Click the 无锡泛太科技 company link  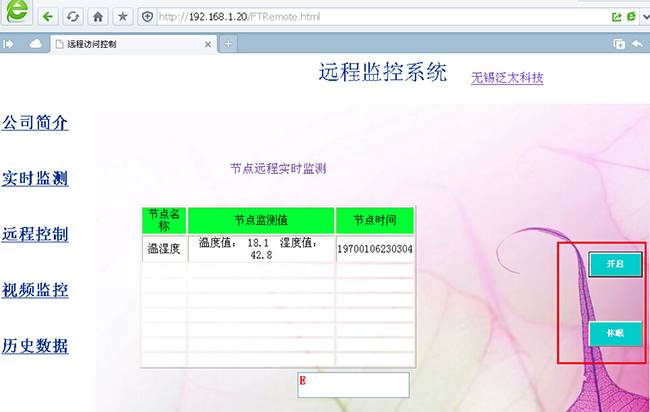point(507,78)
